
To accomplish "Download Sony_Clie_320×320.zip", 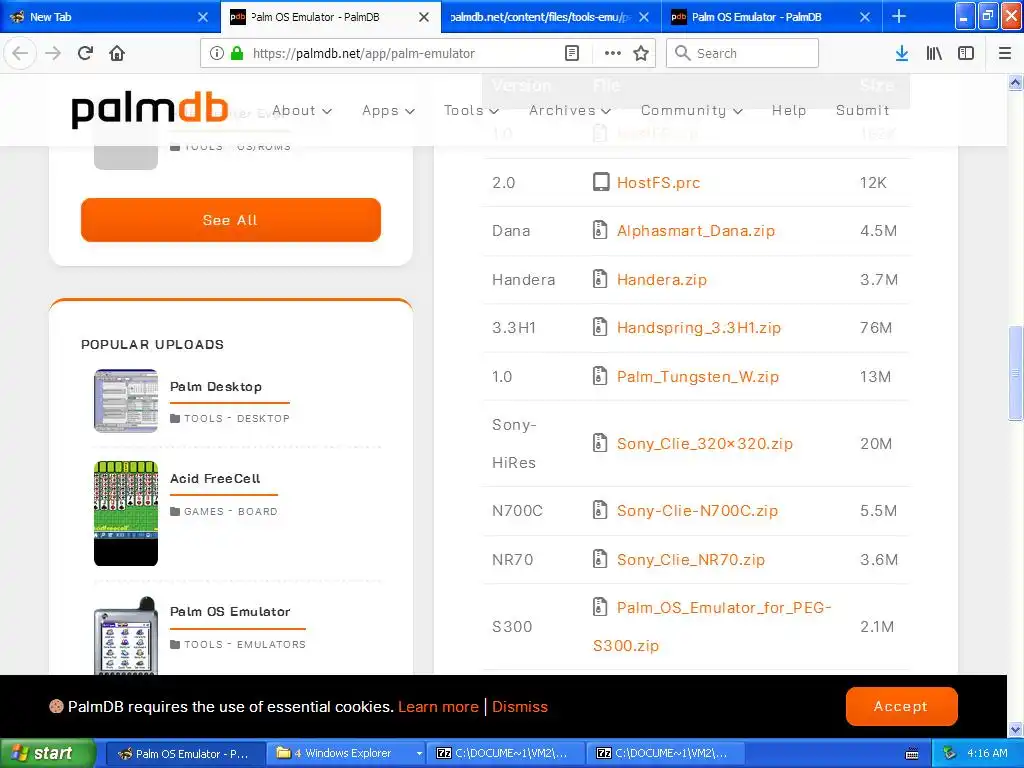I will click(705, 444).
